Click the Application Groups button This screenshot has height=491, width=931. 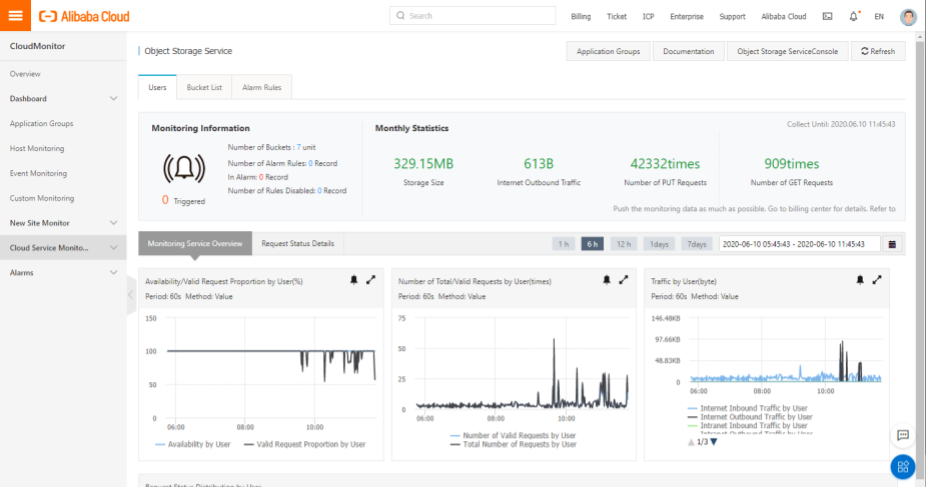[x=608, y=51]
